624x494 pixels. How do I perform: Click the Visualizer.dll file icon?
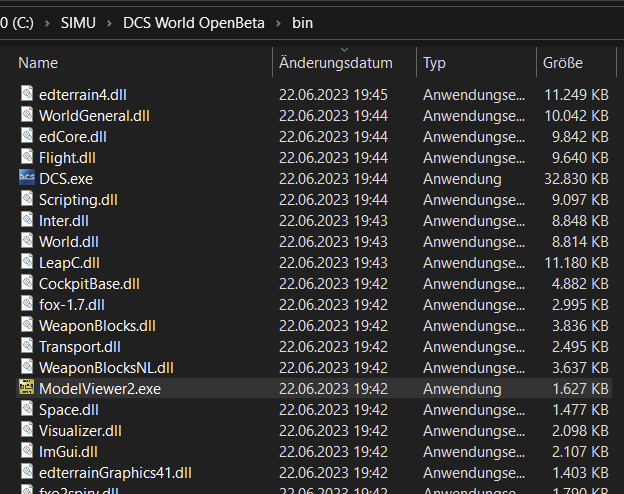coord(27,430)
